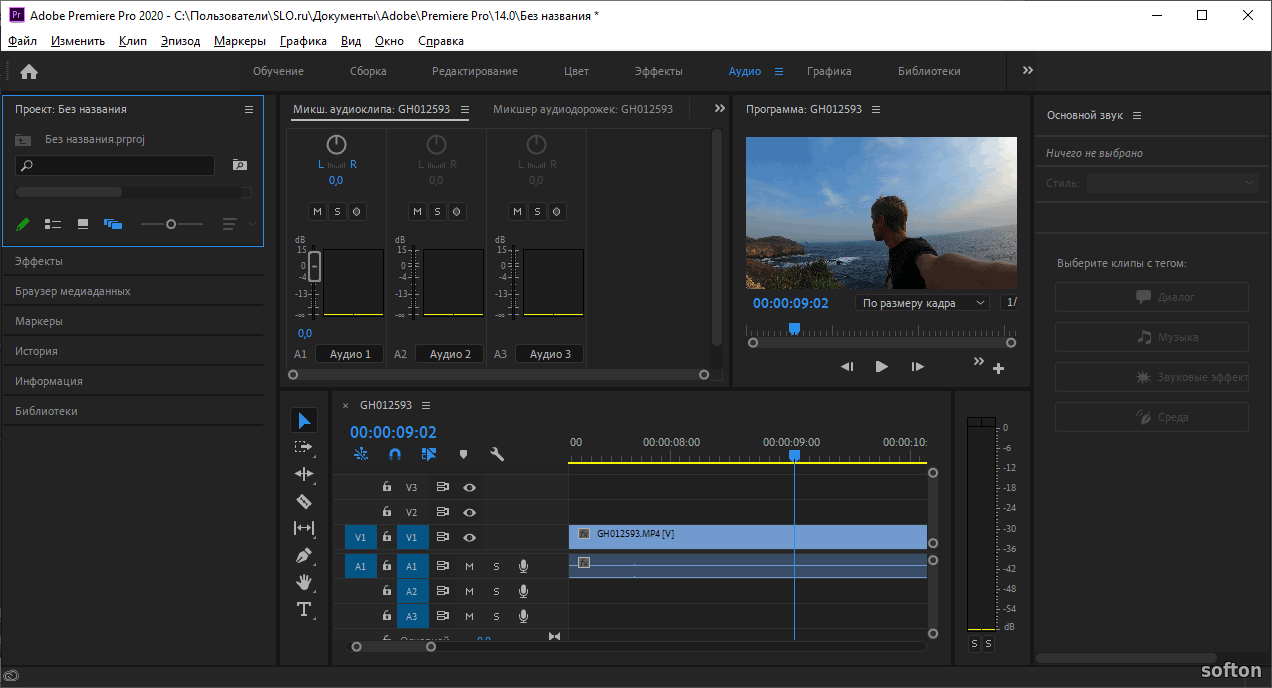
Task: Select the Pen tool in the toolbar
Action: pyautogui.click(x=304, y=555)
